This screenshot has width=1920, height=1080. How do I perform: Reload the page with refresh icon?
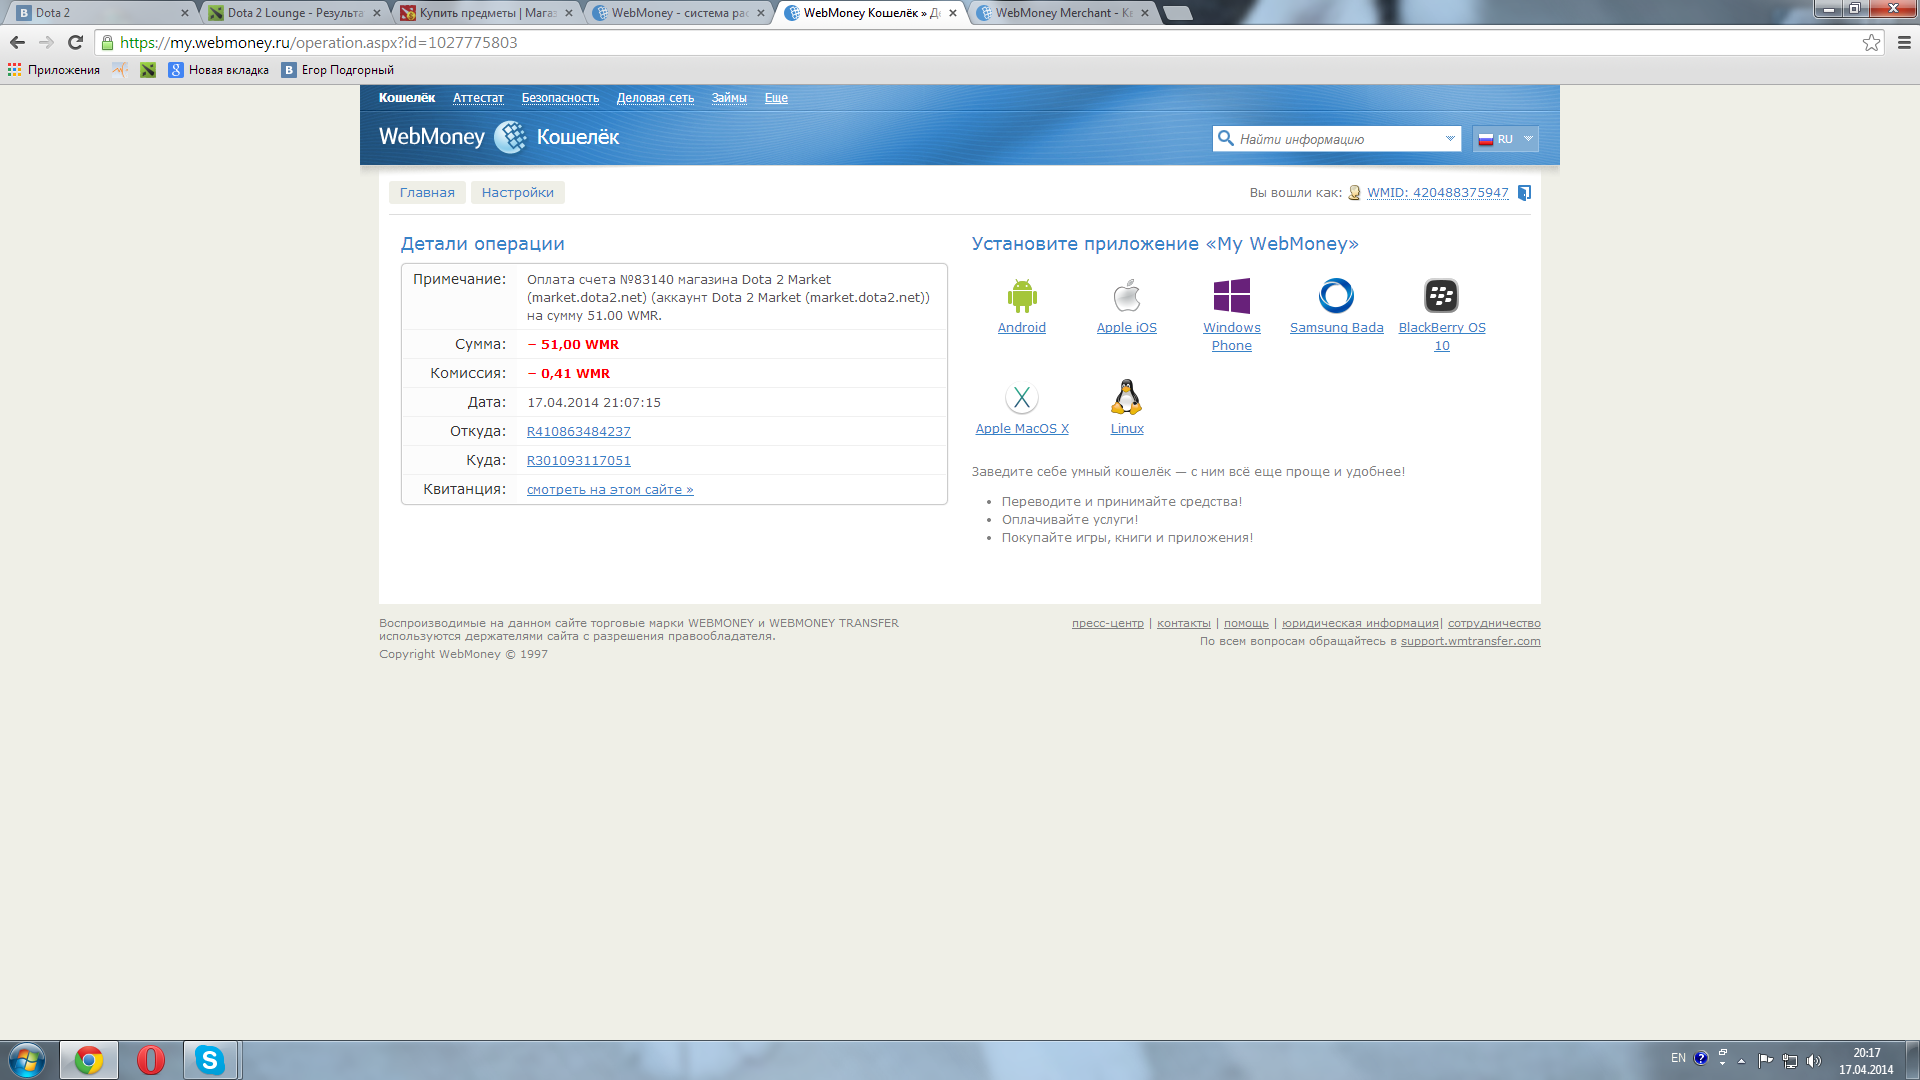(75, 42)
